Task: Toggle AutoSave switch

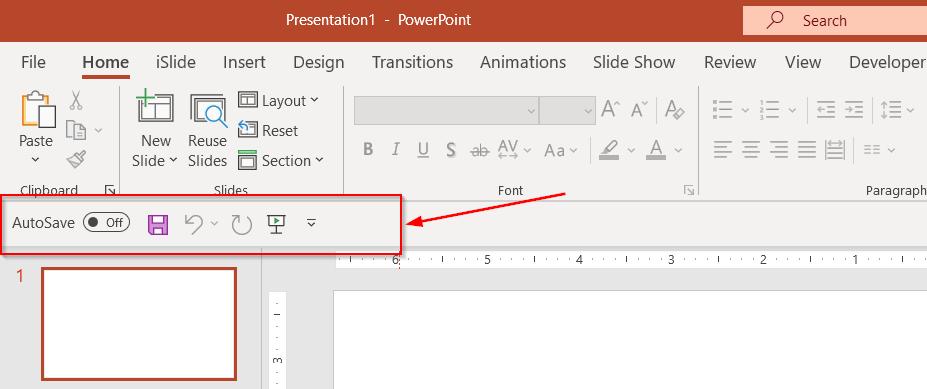Action: pyautogui.click(x=106, y=222)
